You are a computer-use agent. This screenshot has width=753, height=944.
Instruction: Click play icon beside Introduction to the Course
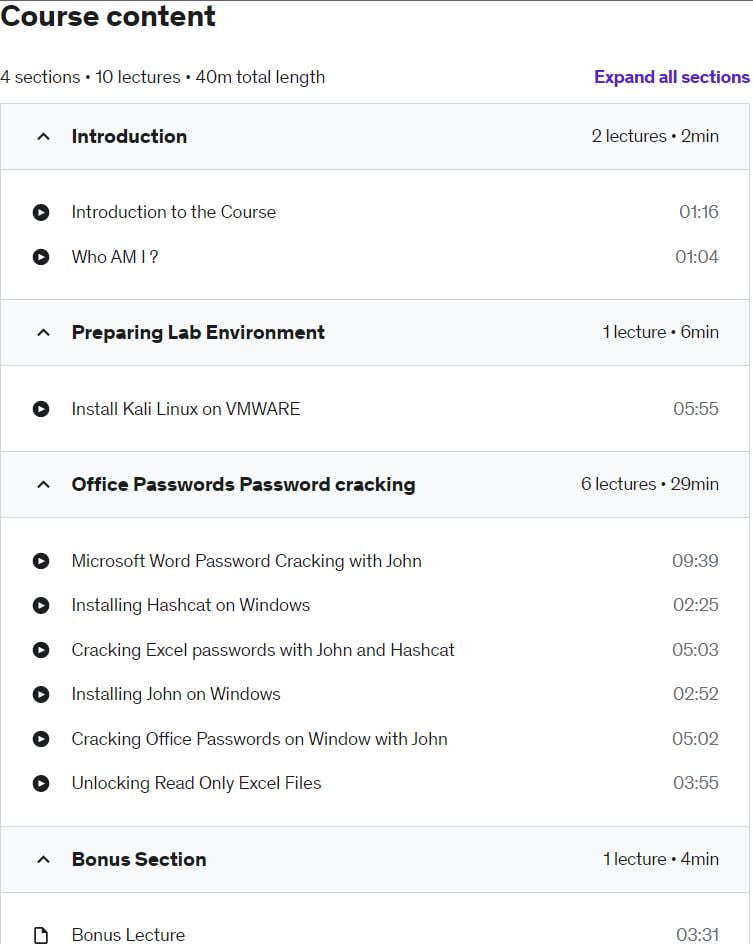pyautogui.click(x=41, y=213)
